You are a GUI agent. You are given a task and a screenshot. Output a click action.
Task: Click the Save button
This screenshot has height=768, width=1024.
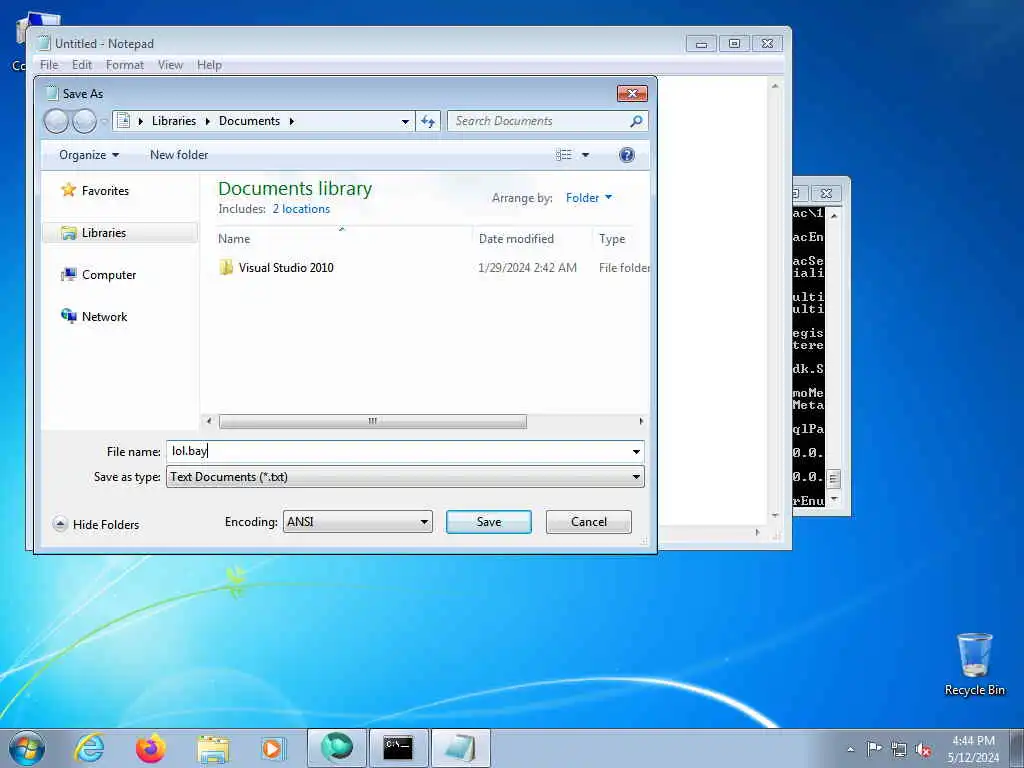488,522
